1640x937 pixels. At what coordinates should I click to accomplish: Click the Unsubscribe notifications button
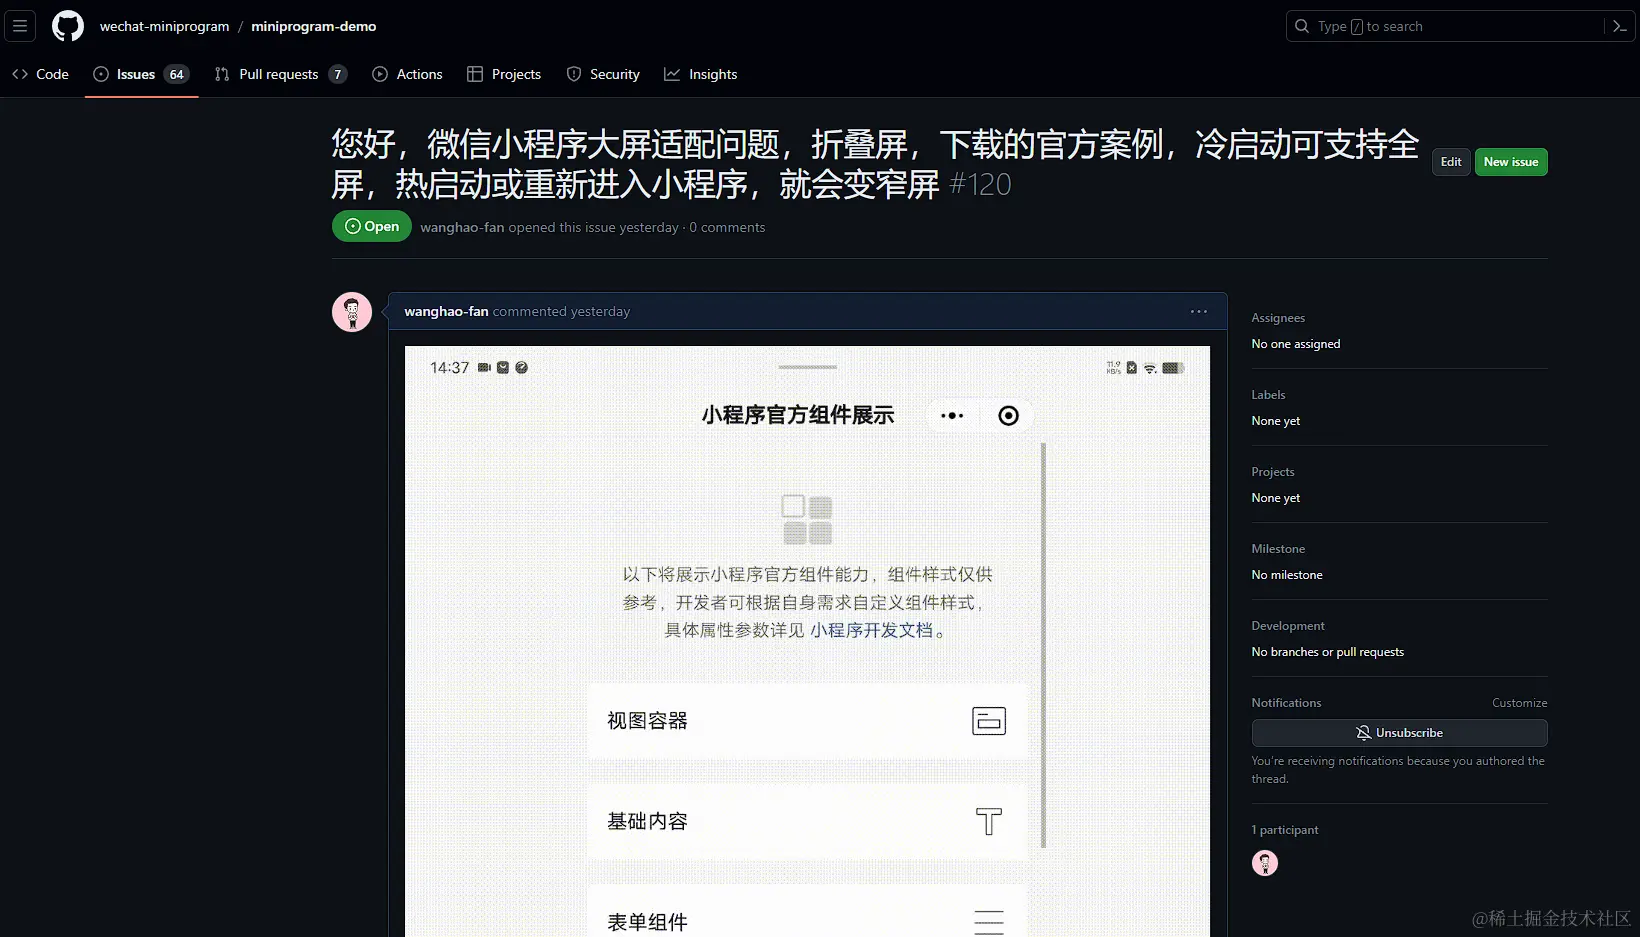click(1399, 733)
